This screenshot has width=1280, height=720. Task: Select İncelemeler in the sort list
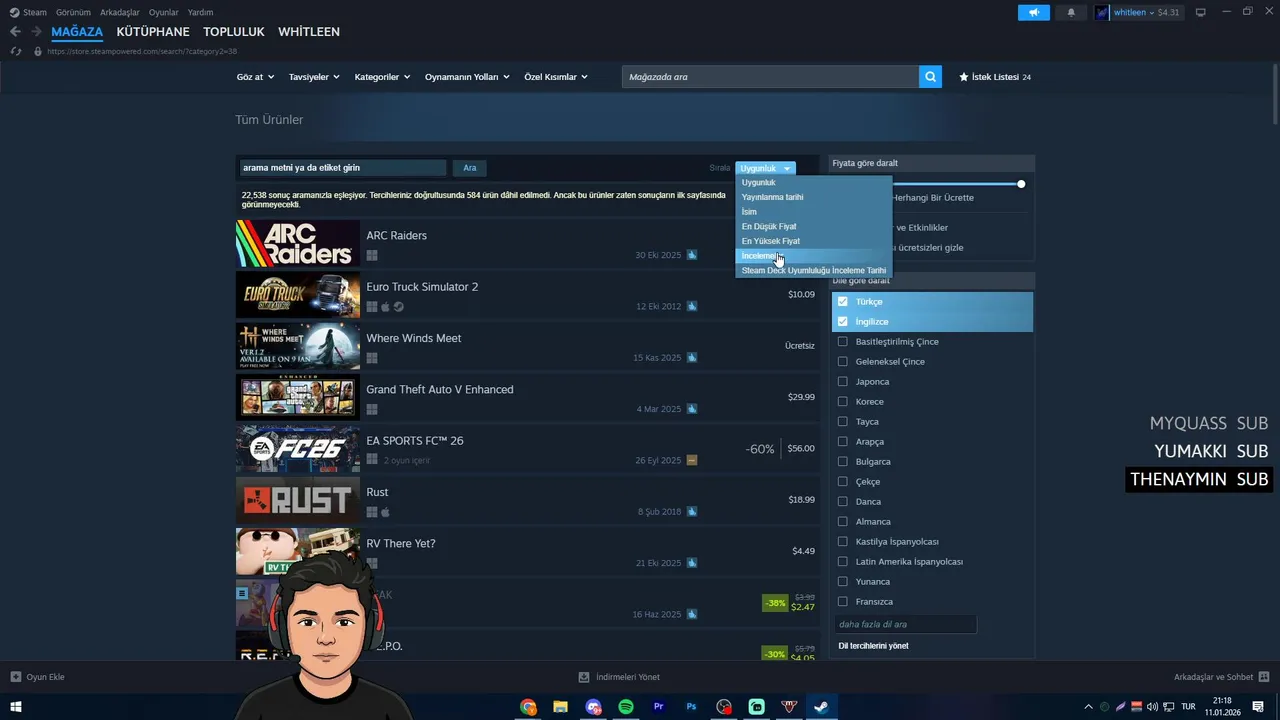(813, 256)
